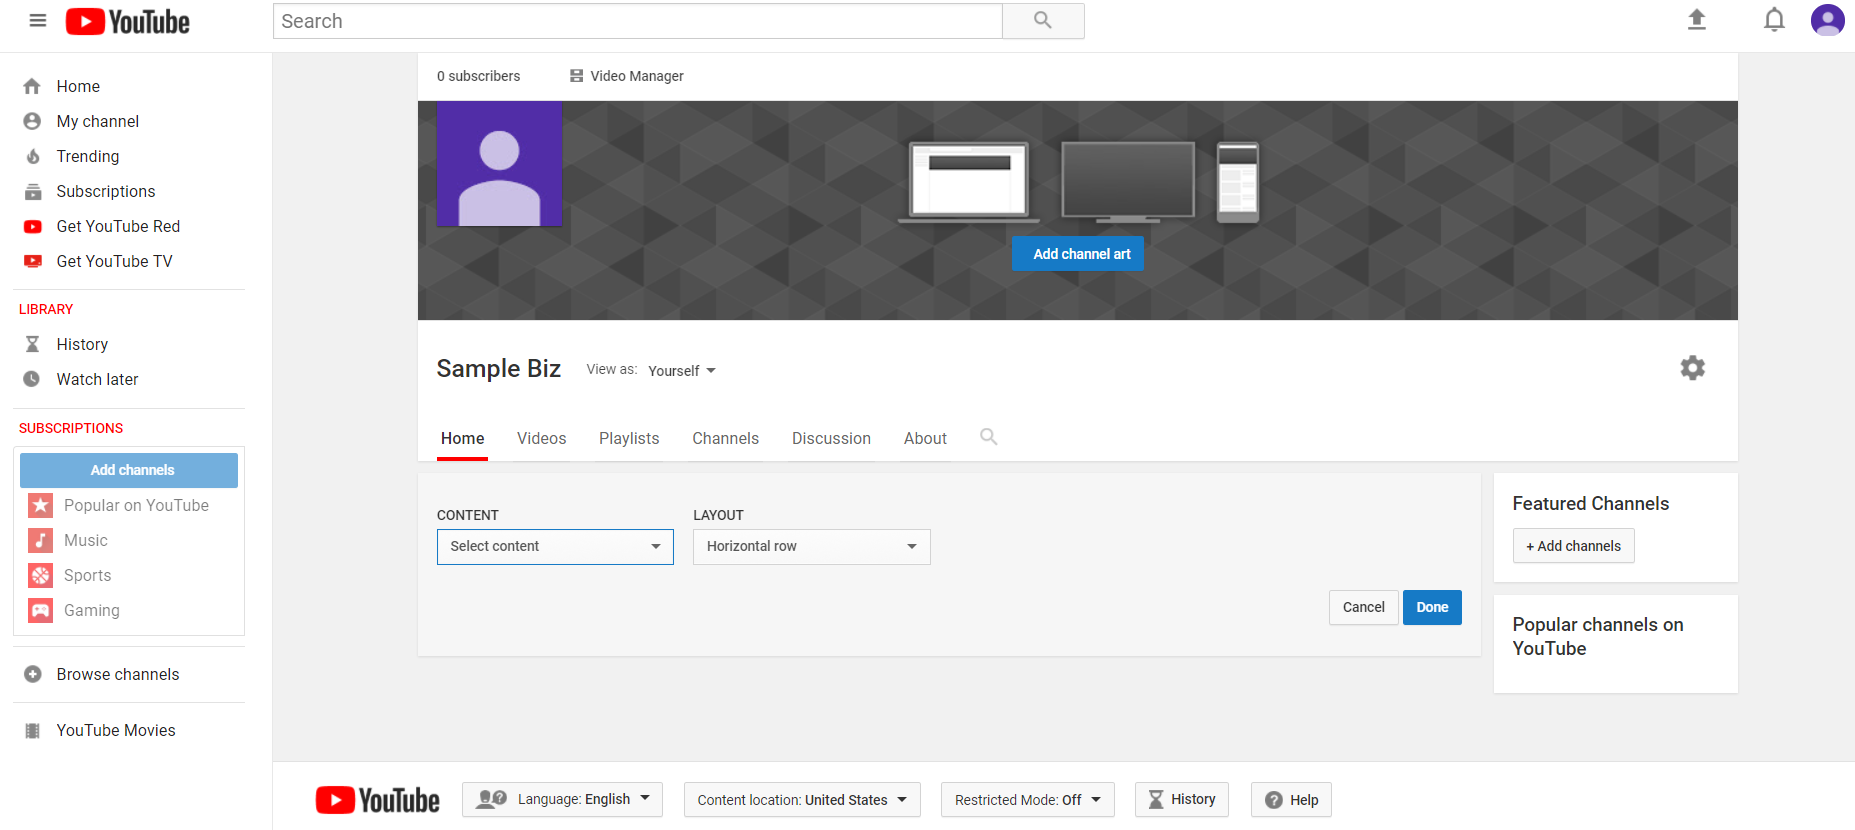Click the footer YouTube logo

(x=377, y=800)
